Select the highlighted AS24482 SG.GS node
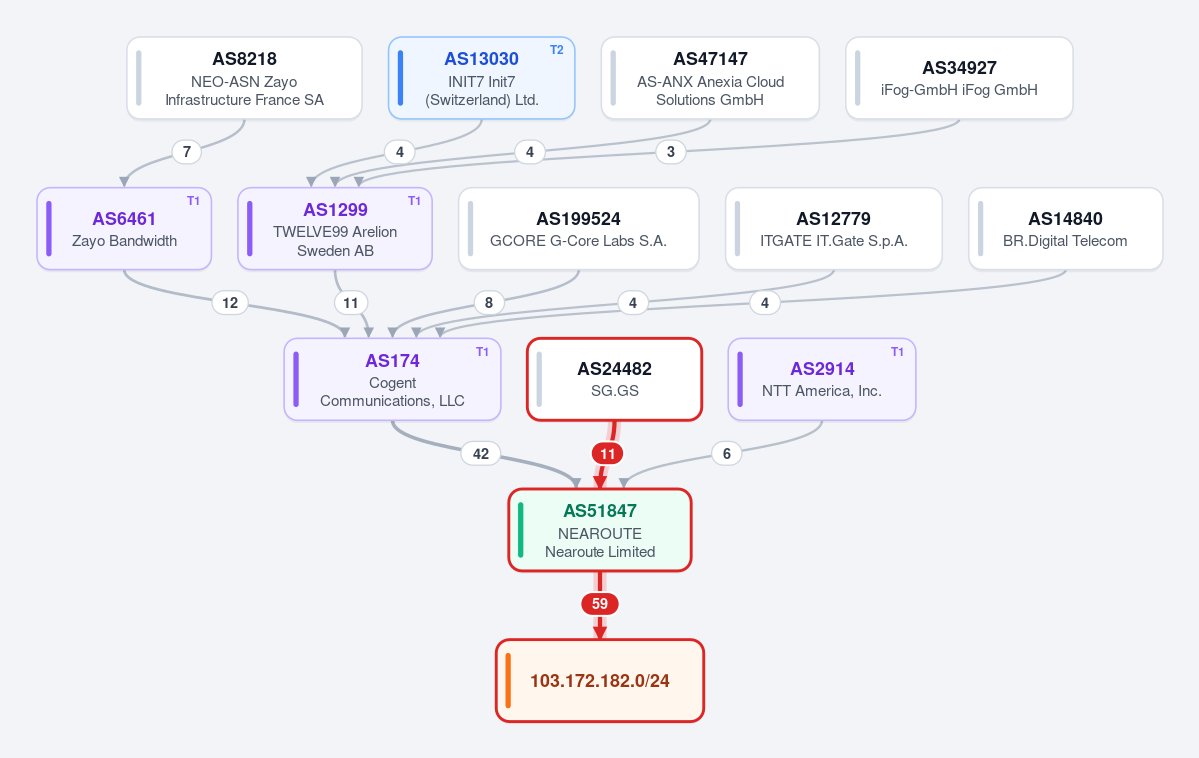The image size is (1199, 758). coord(614,379)
